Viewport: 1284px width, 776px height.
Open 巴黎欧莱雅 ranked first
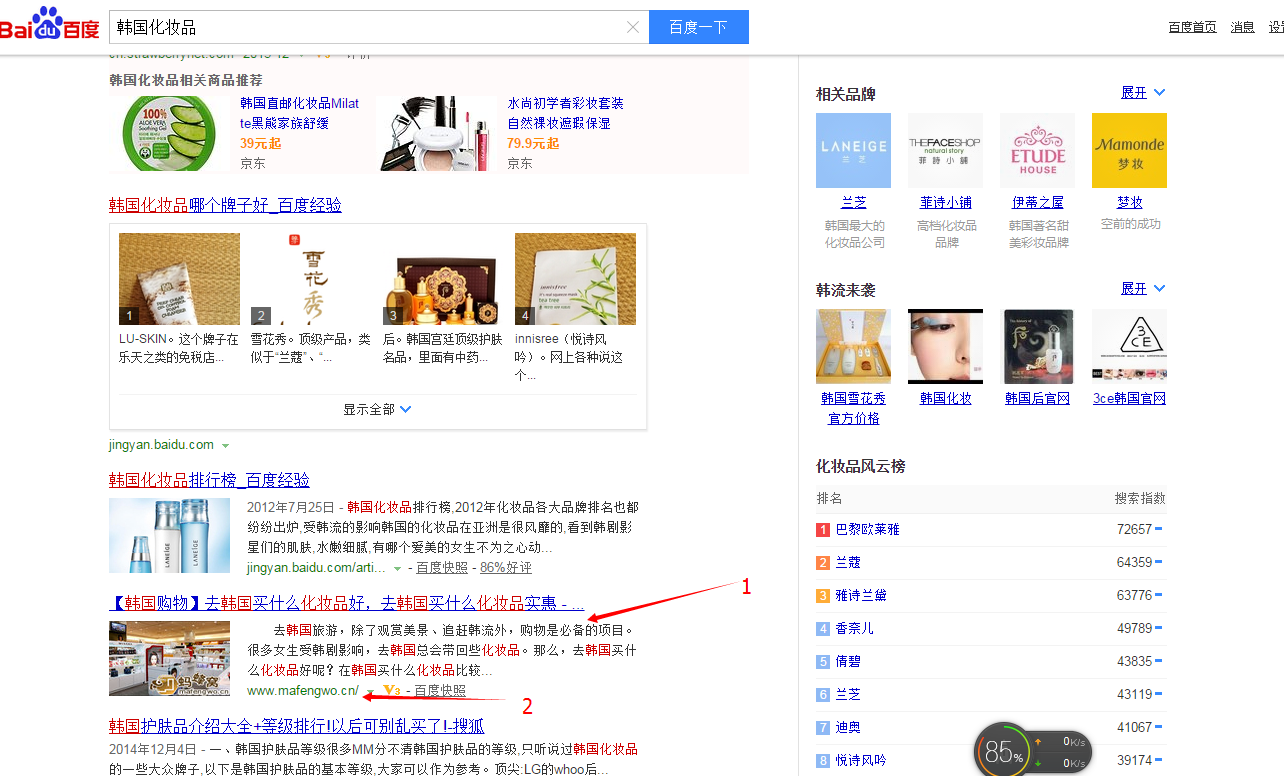click(867, 529)
